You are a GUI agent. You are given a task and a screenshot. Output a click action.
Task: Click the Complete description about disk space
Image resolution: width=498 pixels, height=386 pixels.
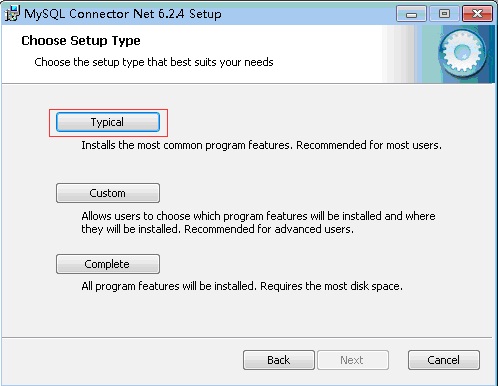(x=242, y=286)
